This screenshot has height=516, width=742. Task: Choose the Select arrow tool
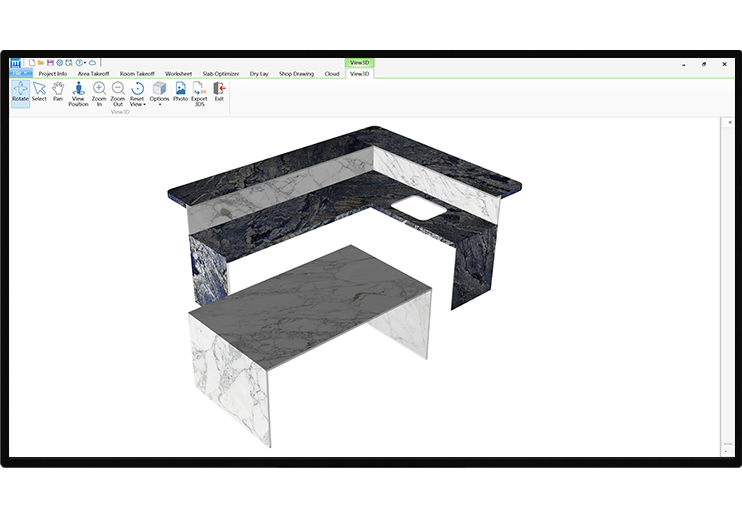39,92
